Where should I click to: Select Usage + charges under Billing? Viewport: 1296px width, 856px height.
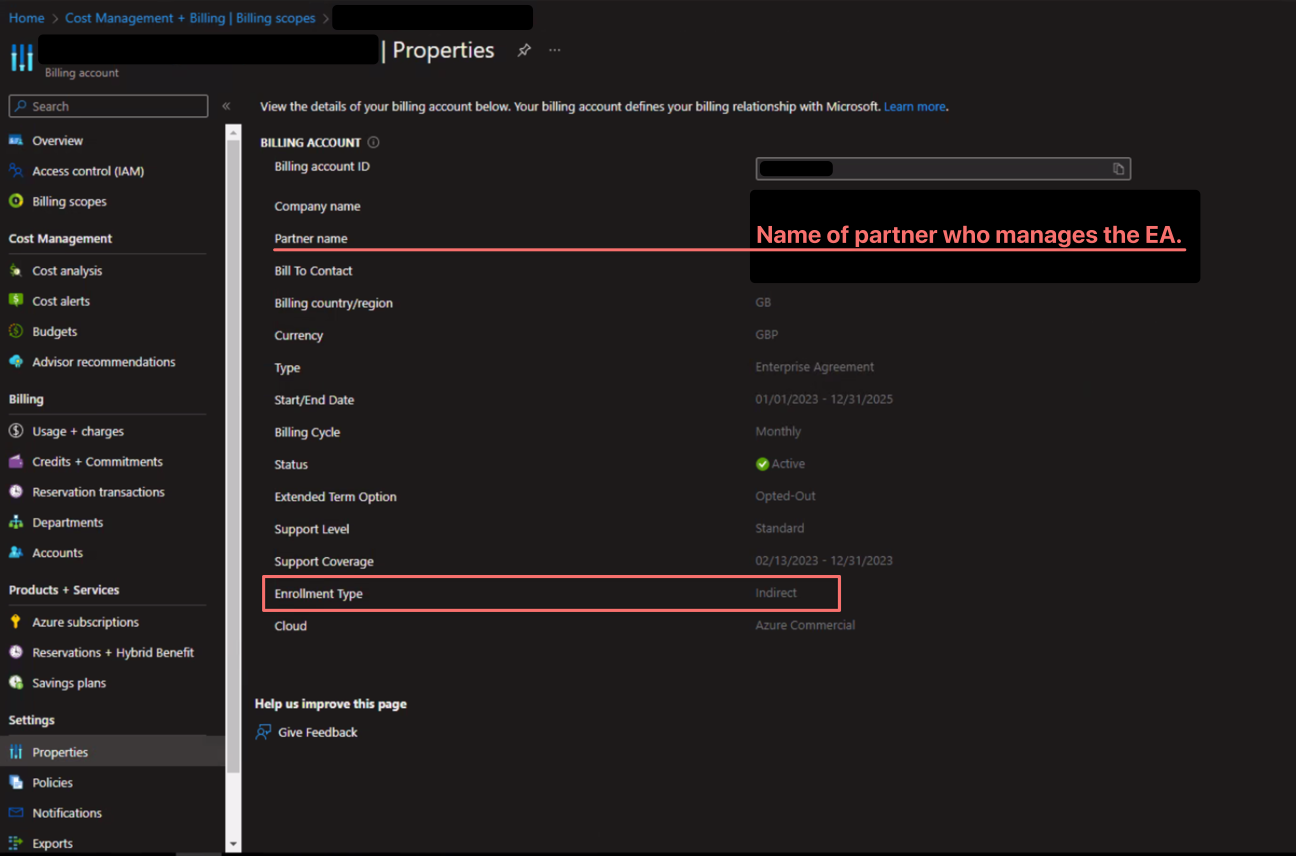(78, 431)
